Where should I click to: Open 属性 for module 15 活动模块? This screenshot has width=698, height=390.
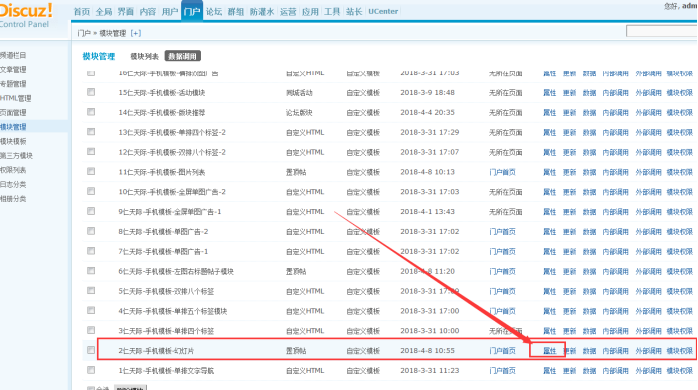click(x=550, y=93)
